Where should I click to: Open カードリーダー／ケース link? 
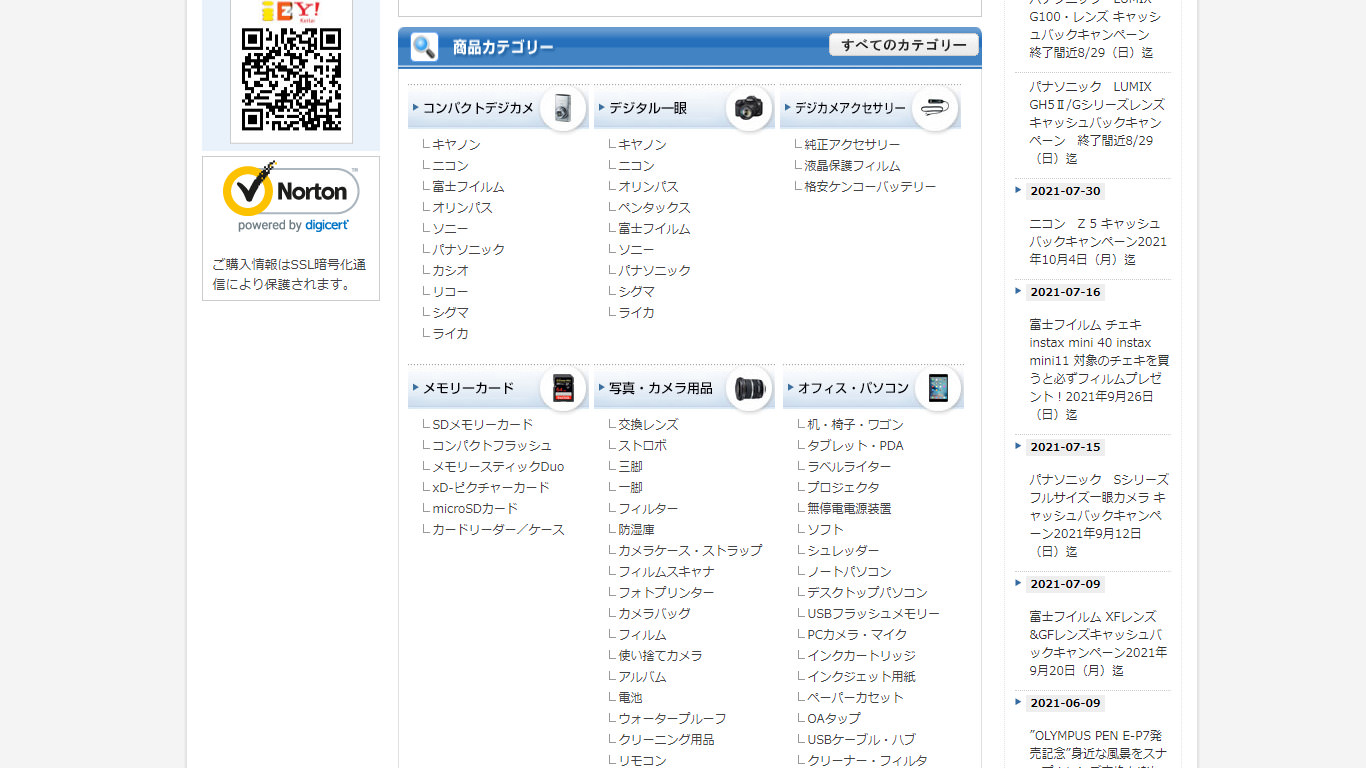498,530
